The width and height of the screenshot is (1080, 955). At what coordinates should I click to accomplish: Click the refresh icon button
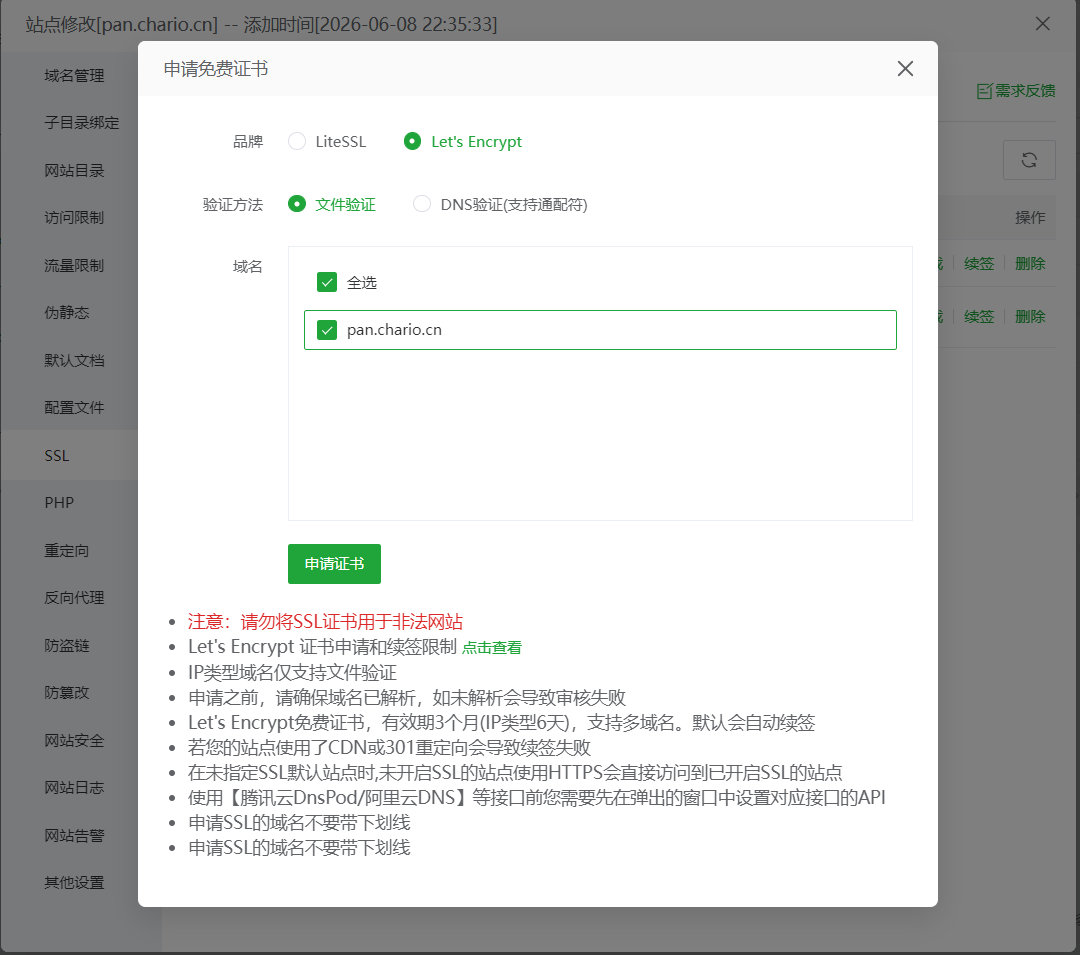[1029, 160]
